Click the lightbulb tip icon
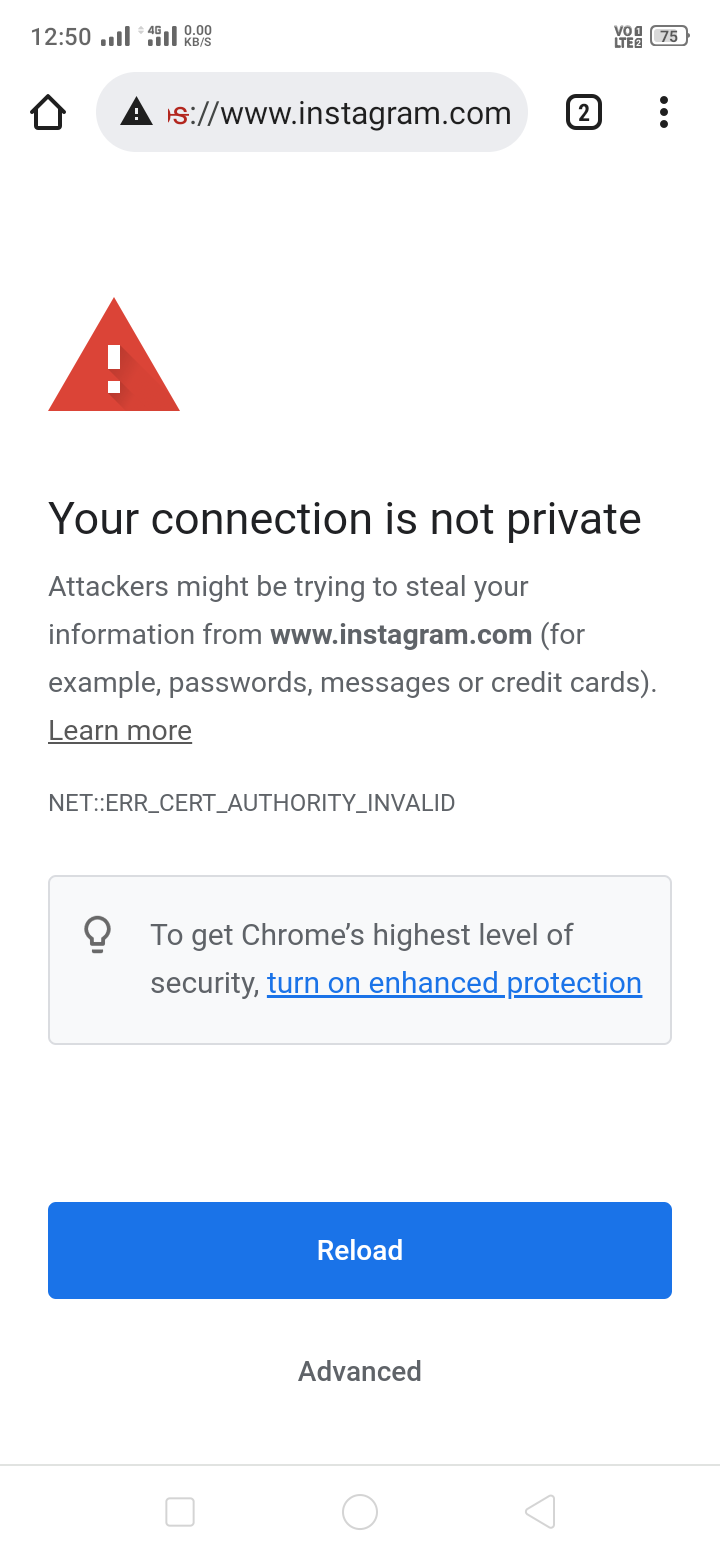The height and width of the screenshot is (1560, 720). [x=97, y=935]
